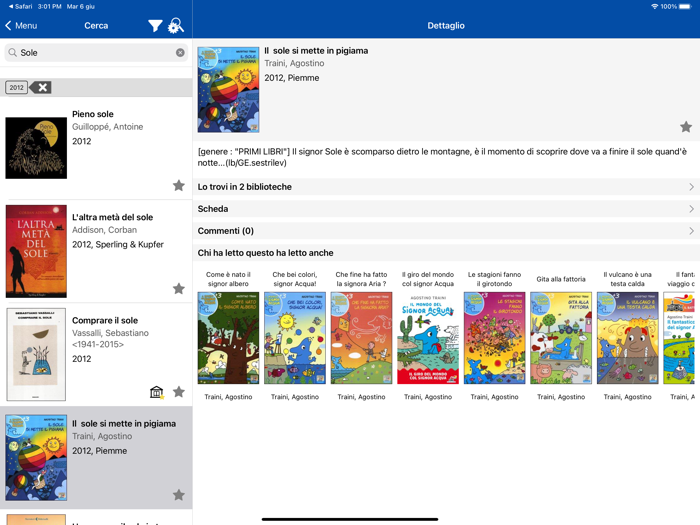700x525 pixels.
Task: Expand Lo trovi in 2 biblioteche
Action: pos(446,187)
